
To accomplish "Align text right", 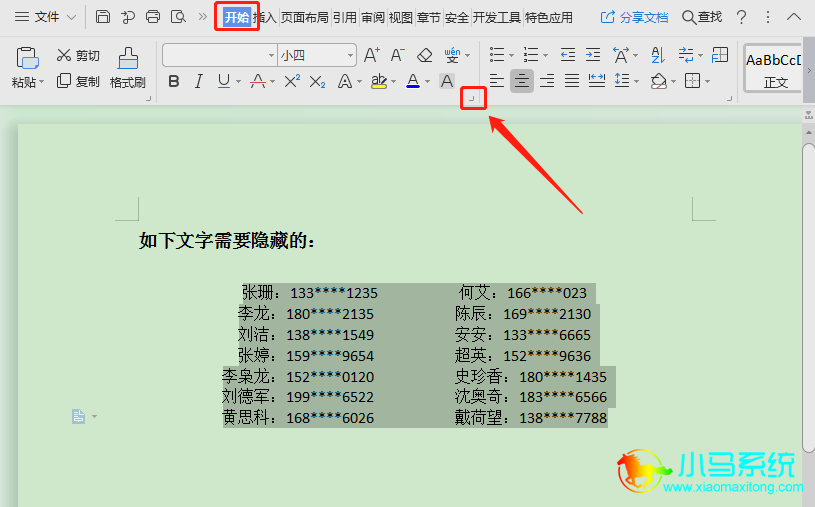I will click(x=547, y=81).
